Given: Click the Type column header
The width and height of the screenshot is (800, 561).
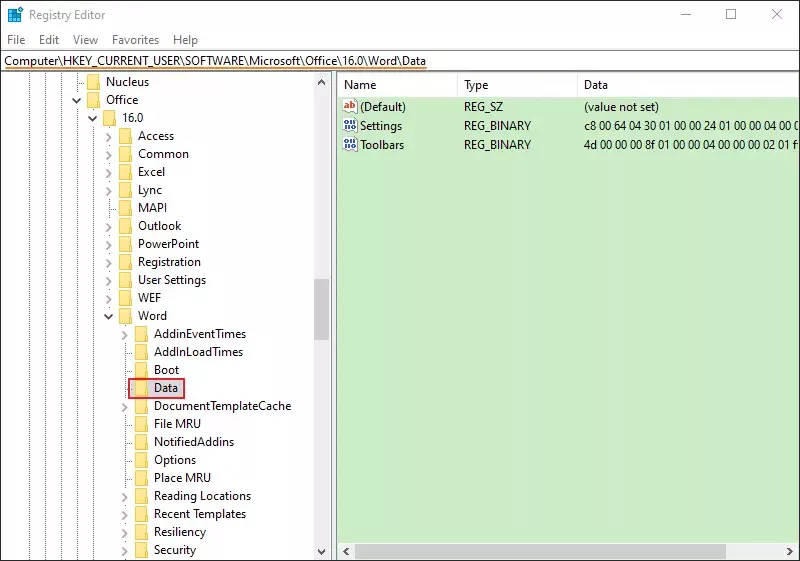Looking at the screenshot, I should point(517,85).
